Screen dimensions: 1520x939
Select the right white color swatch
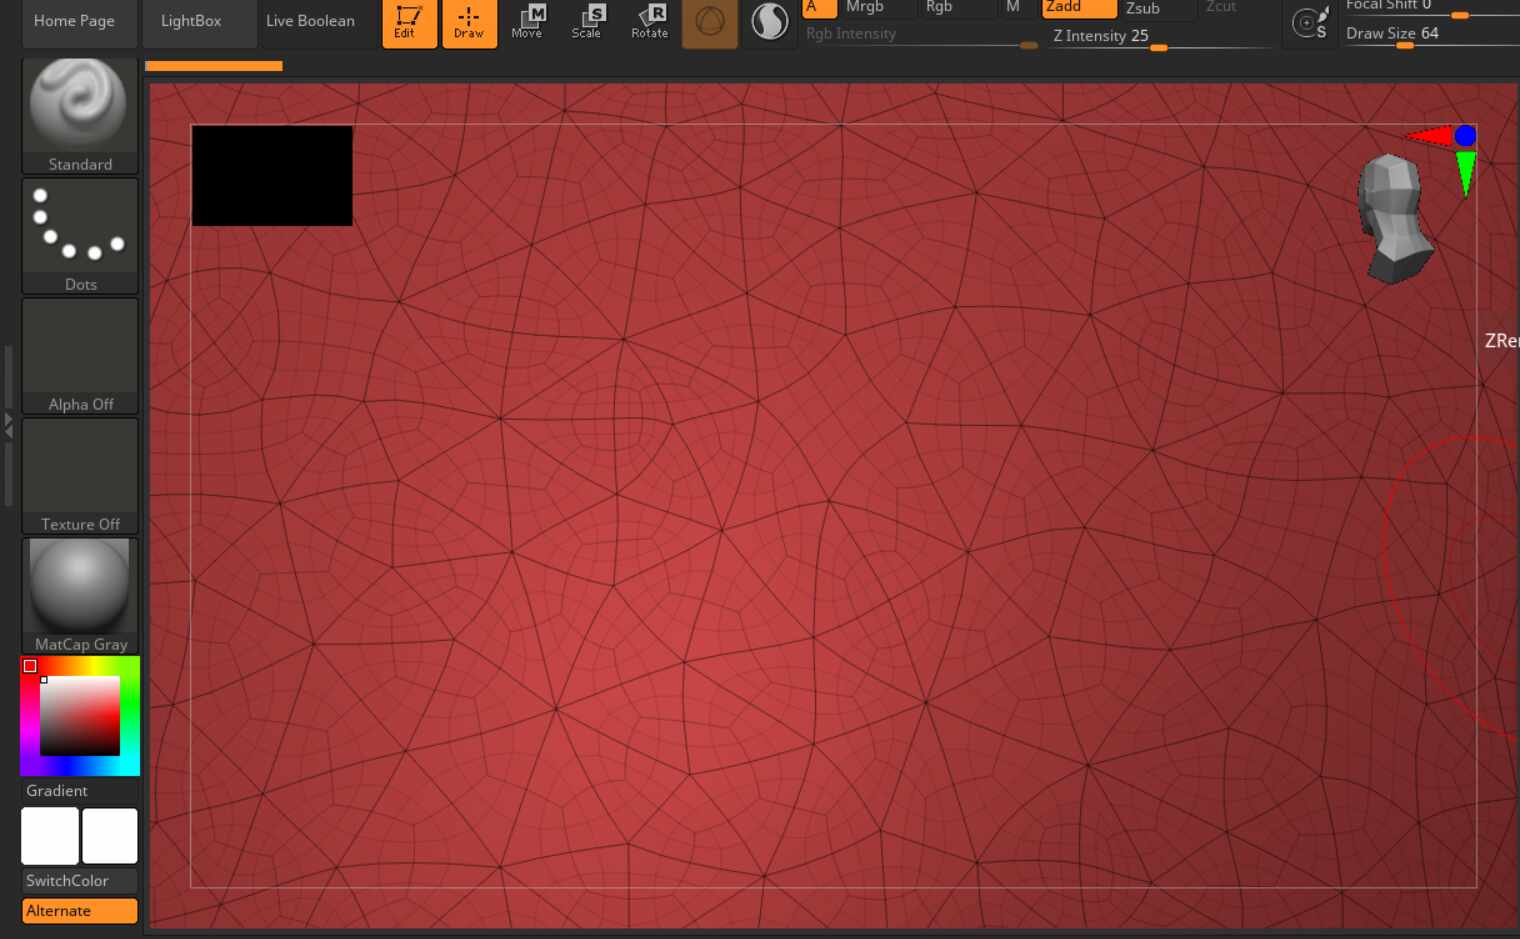110,836
